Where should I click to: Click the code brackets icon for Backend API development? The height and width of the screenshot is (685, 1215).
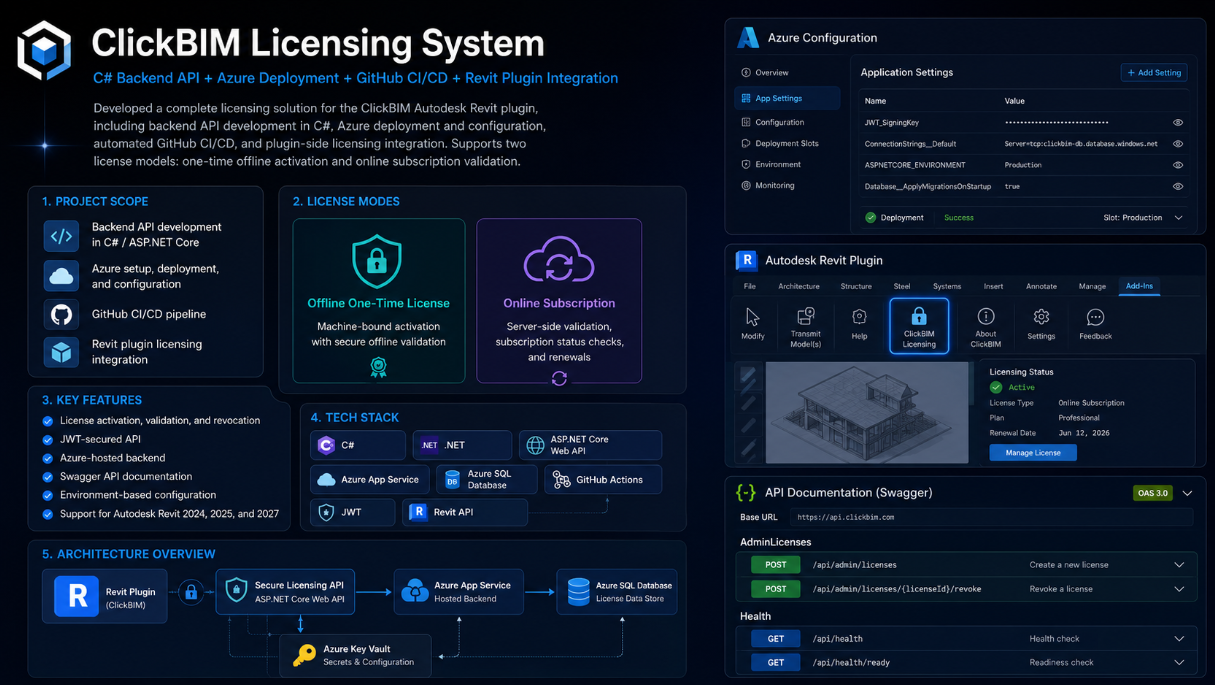[x=61, y=236]
